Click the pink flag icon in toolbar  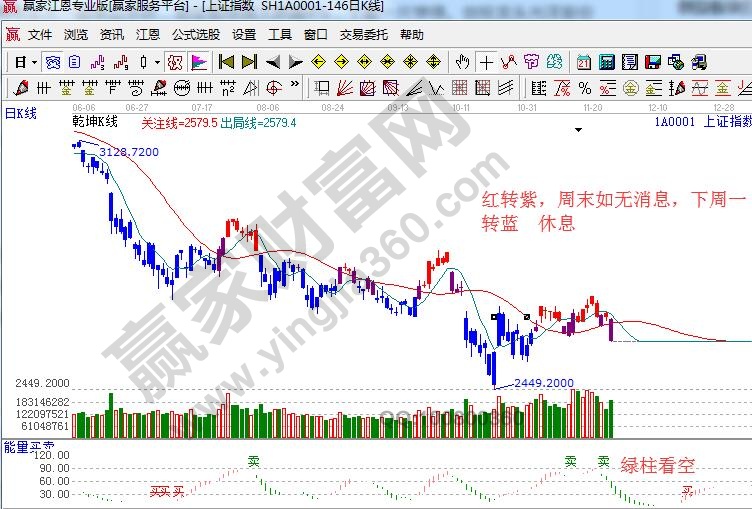[x=199, y=62]
